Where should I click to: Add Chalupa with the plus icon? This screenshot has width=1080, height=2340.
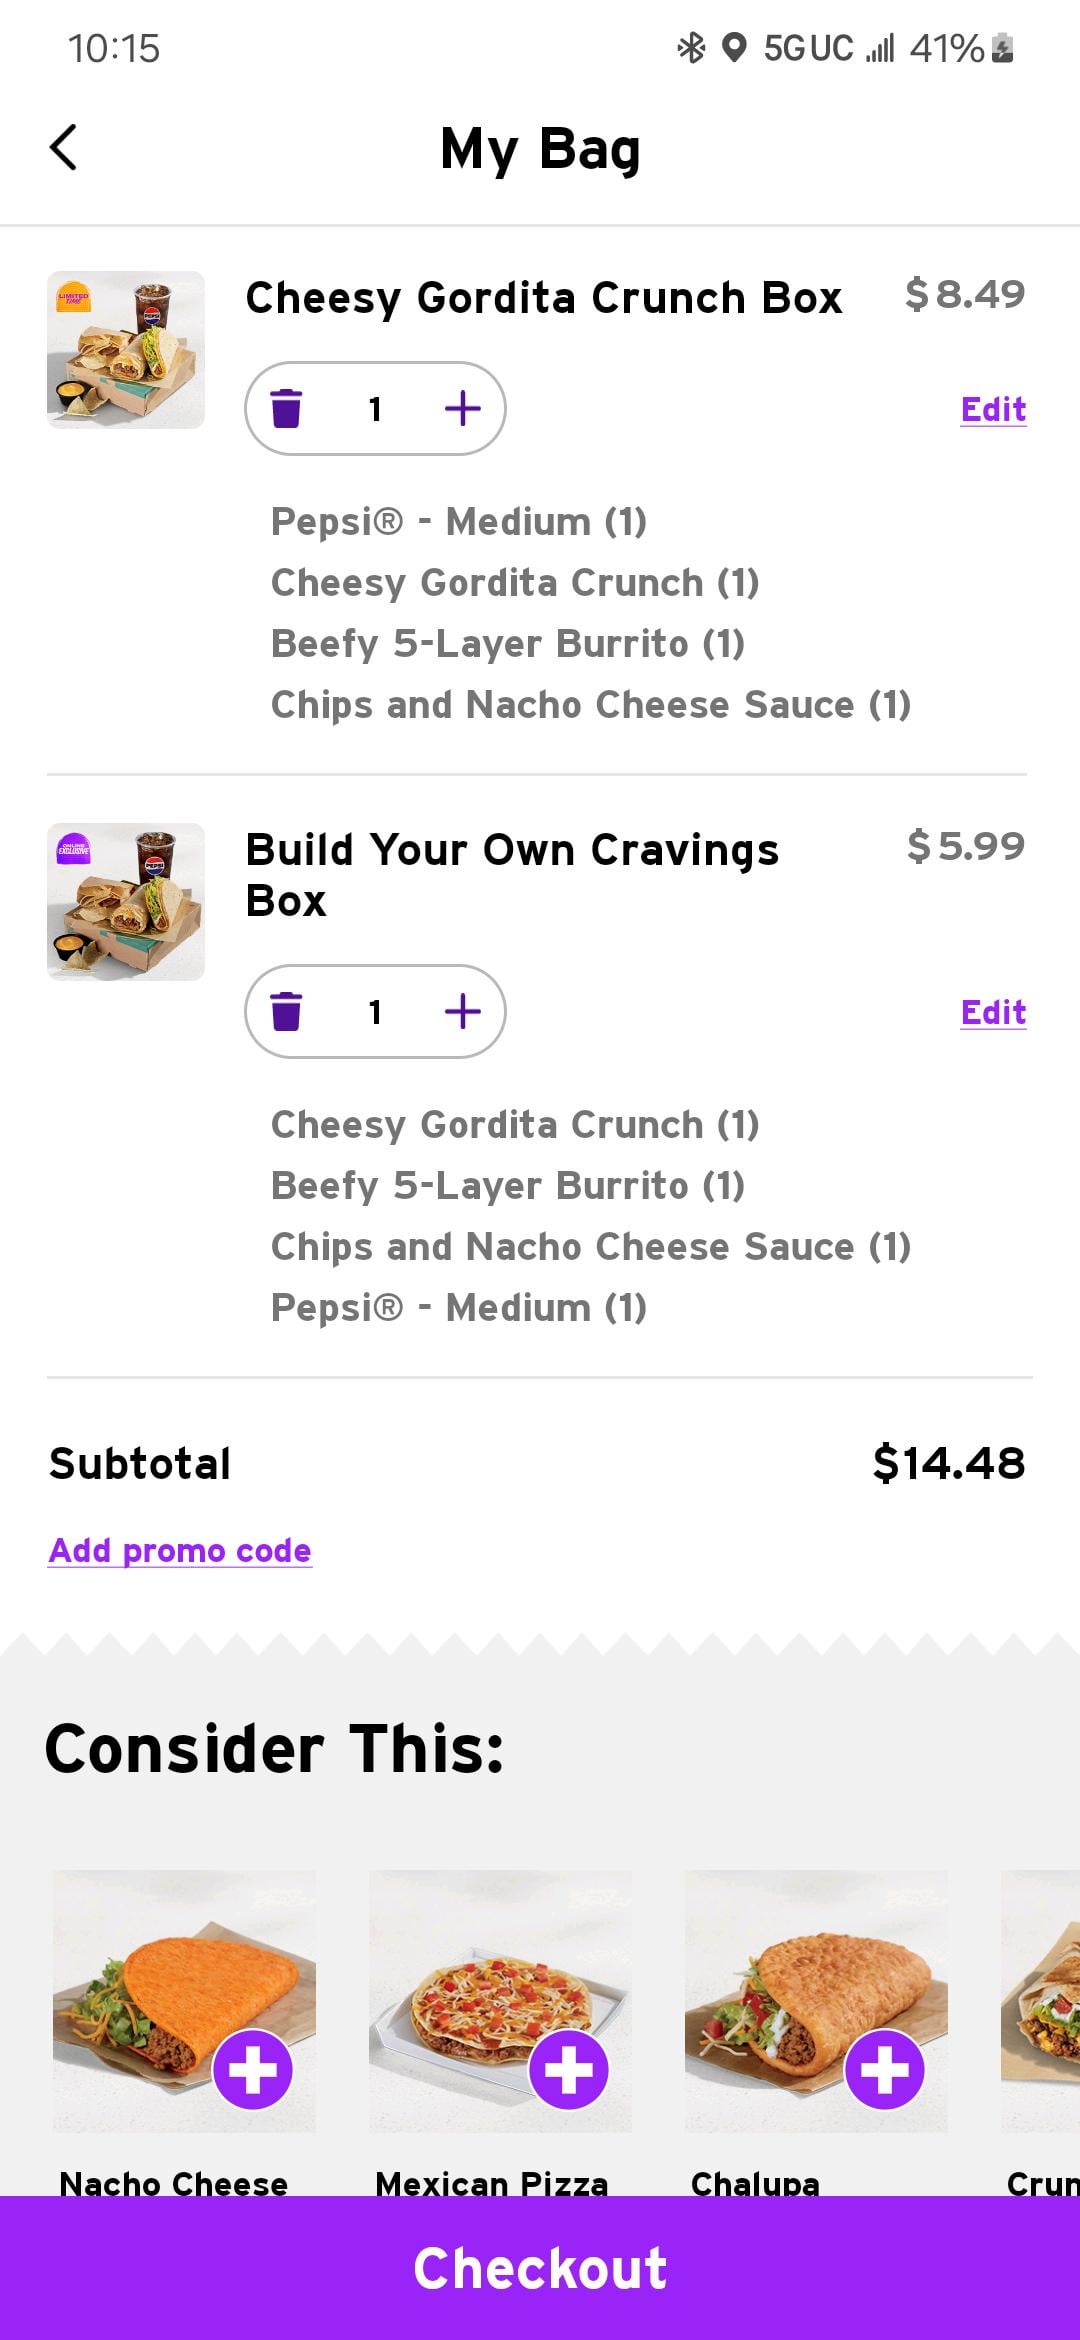(885, 2069)
